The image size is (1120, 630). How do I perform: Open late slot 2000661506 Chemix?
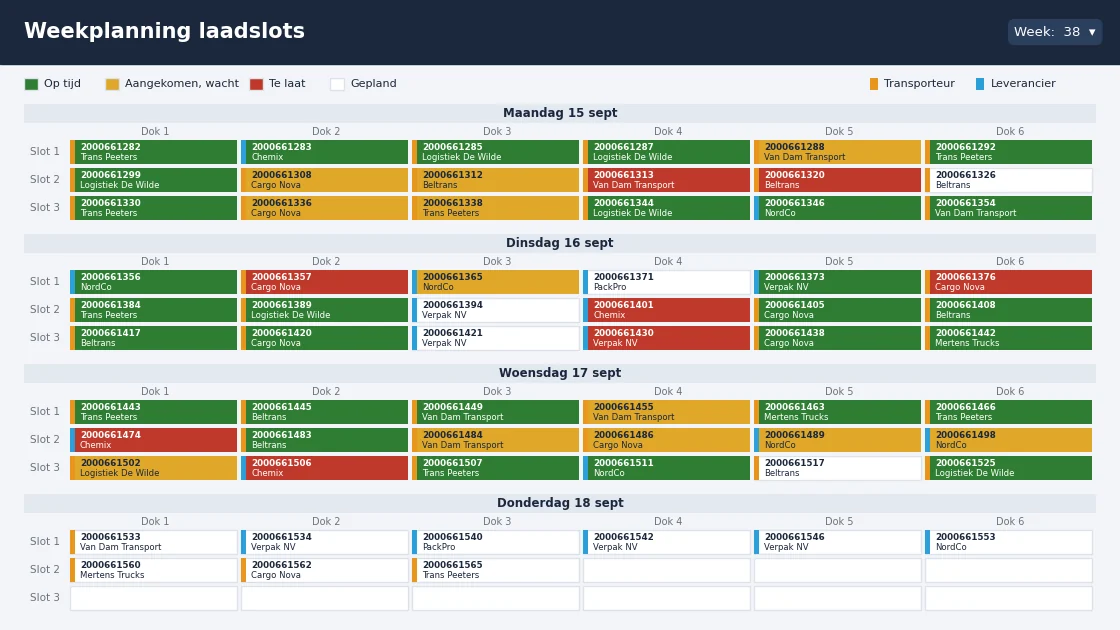pos(324,468)
